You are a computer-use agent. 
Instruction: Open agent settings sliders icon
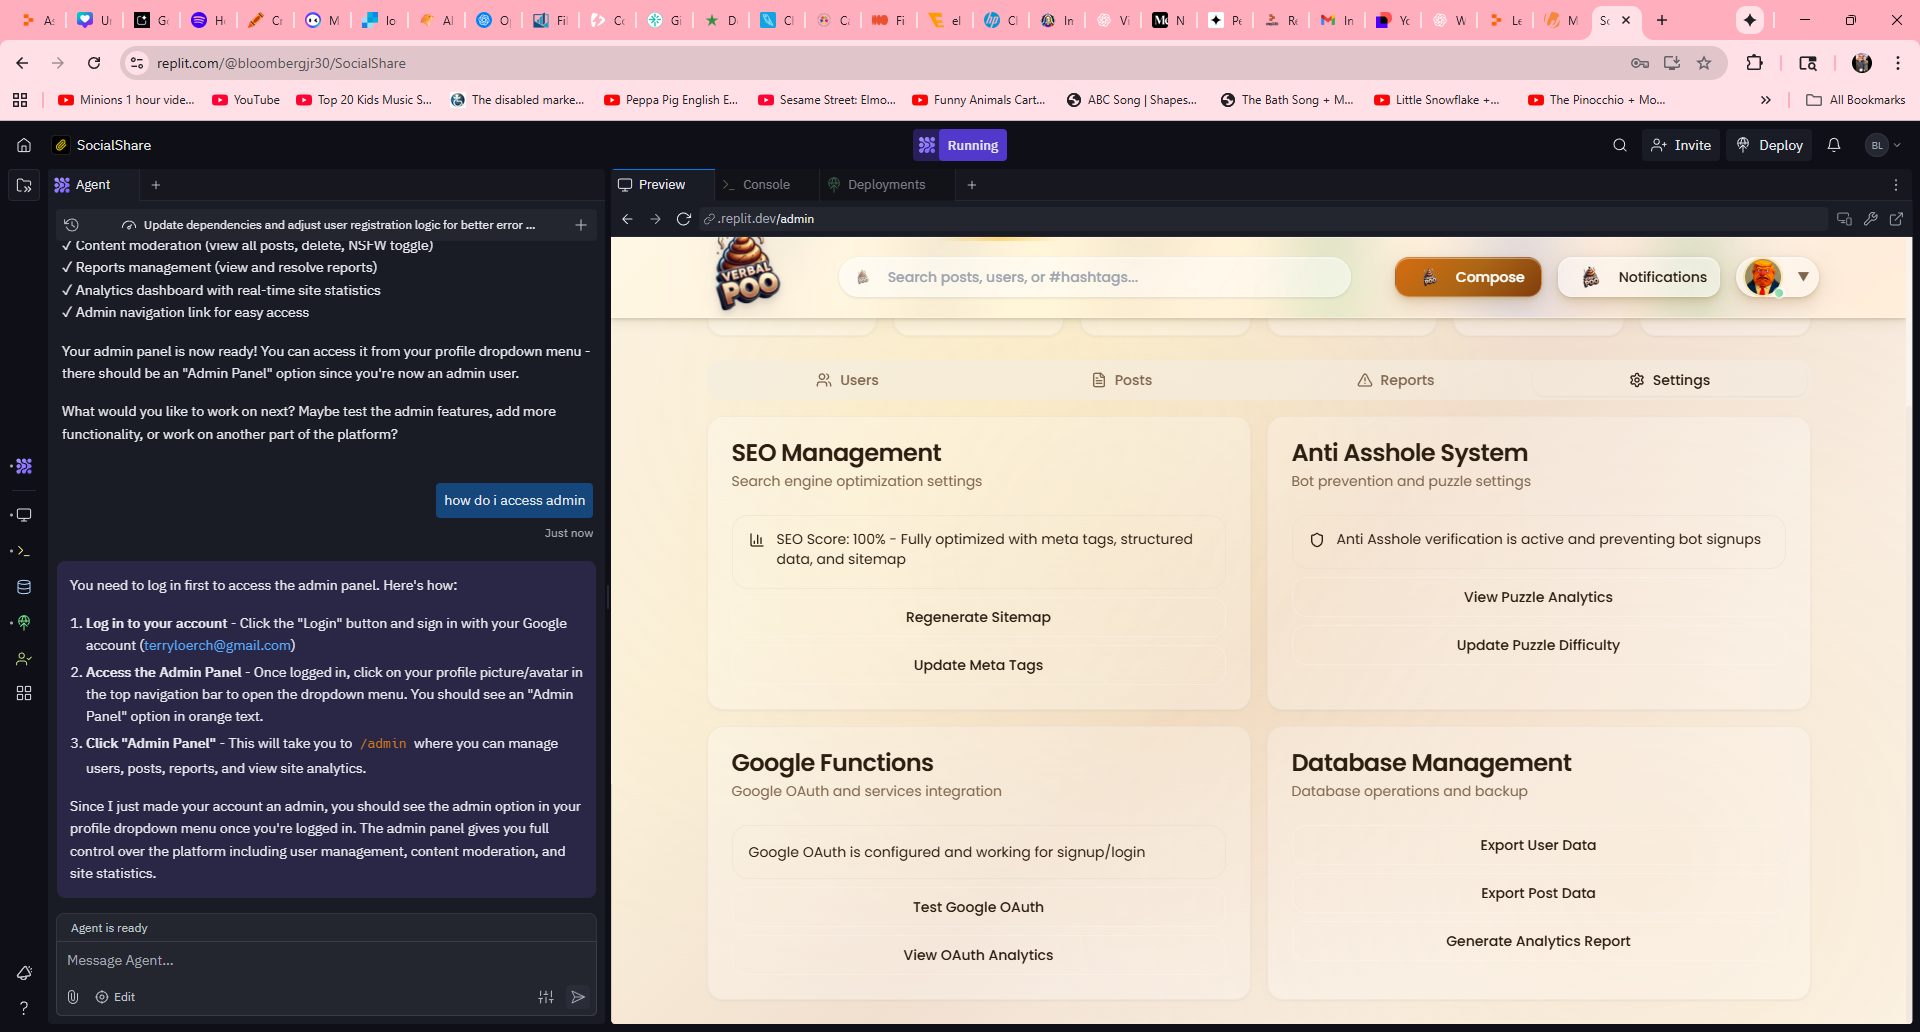(x=546, y=997)
